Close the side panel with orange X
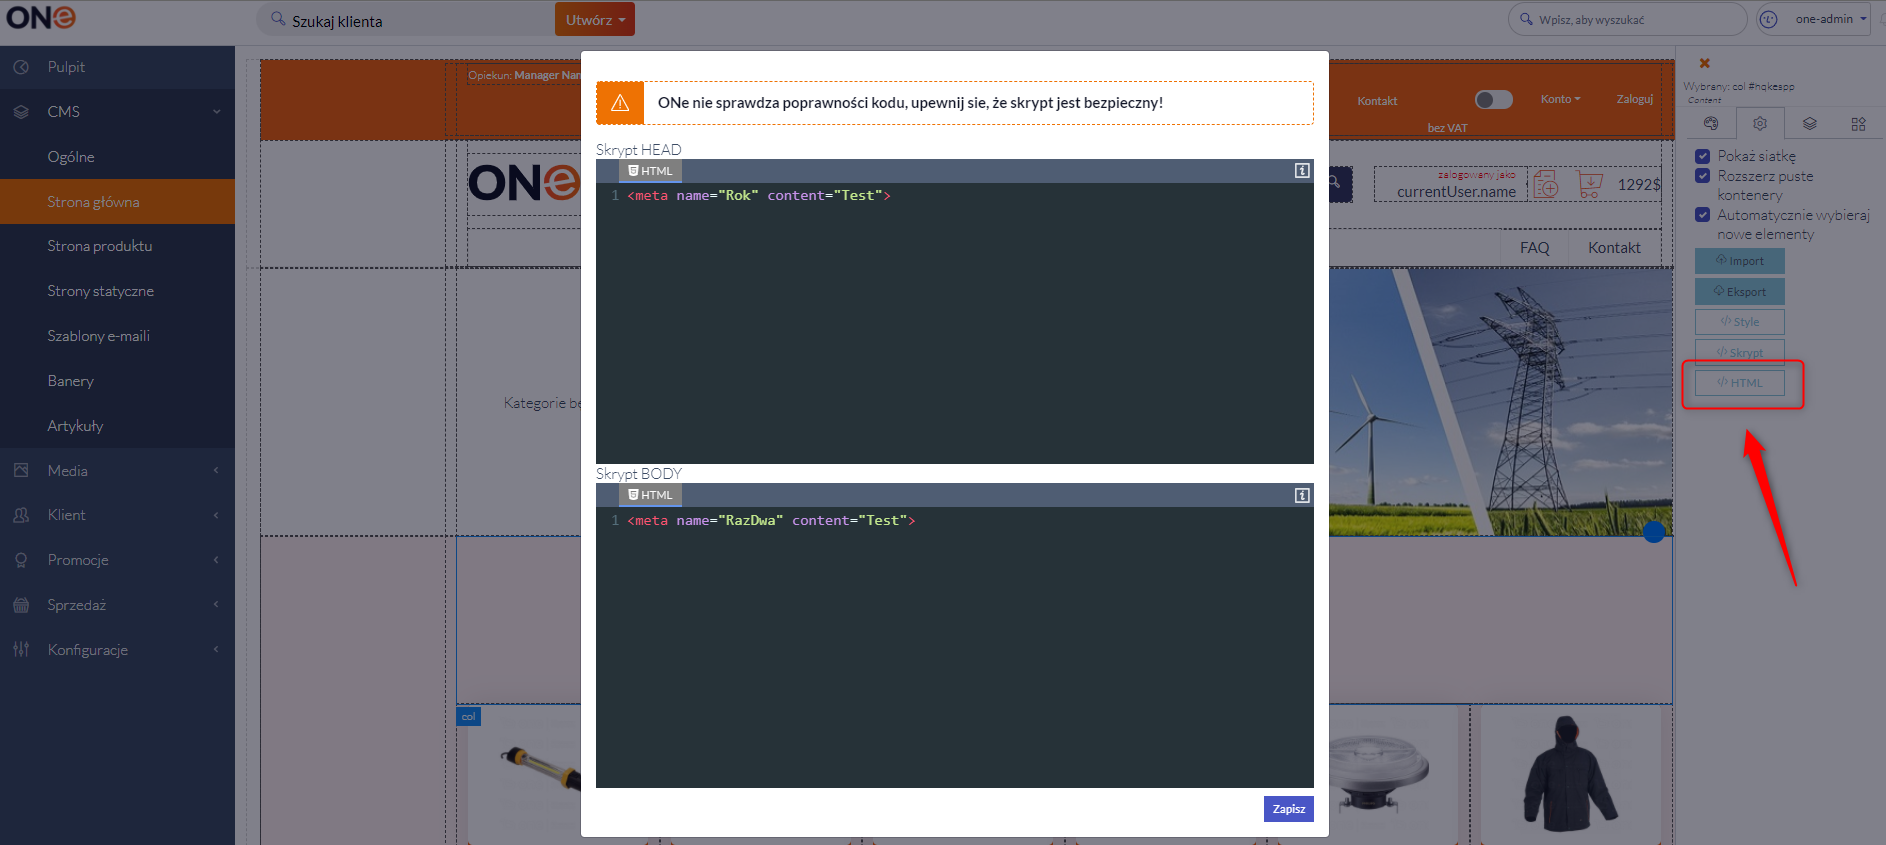The height and width of the screenshot is (845, 1886). (x=1705, y=63)
